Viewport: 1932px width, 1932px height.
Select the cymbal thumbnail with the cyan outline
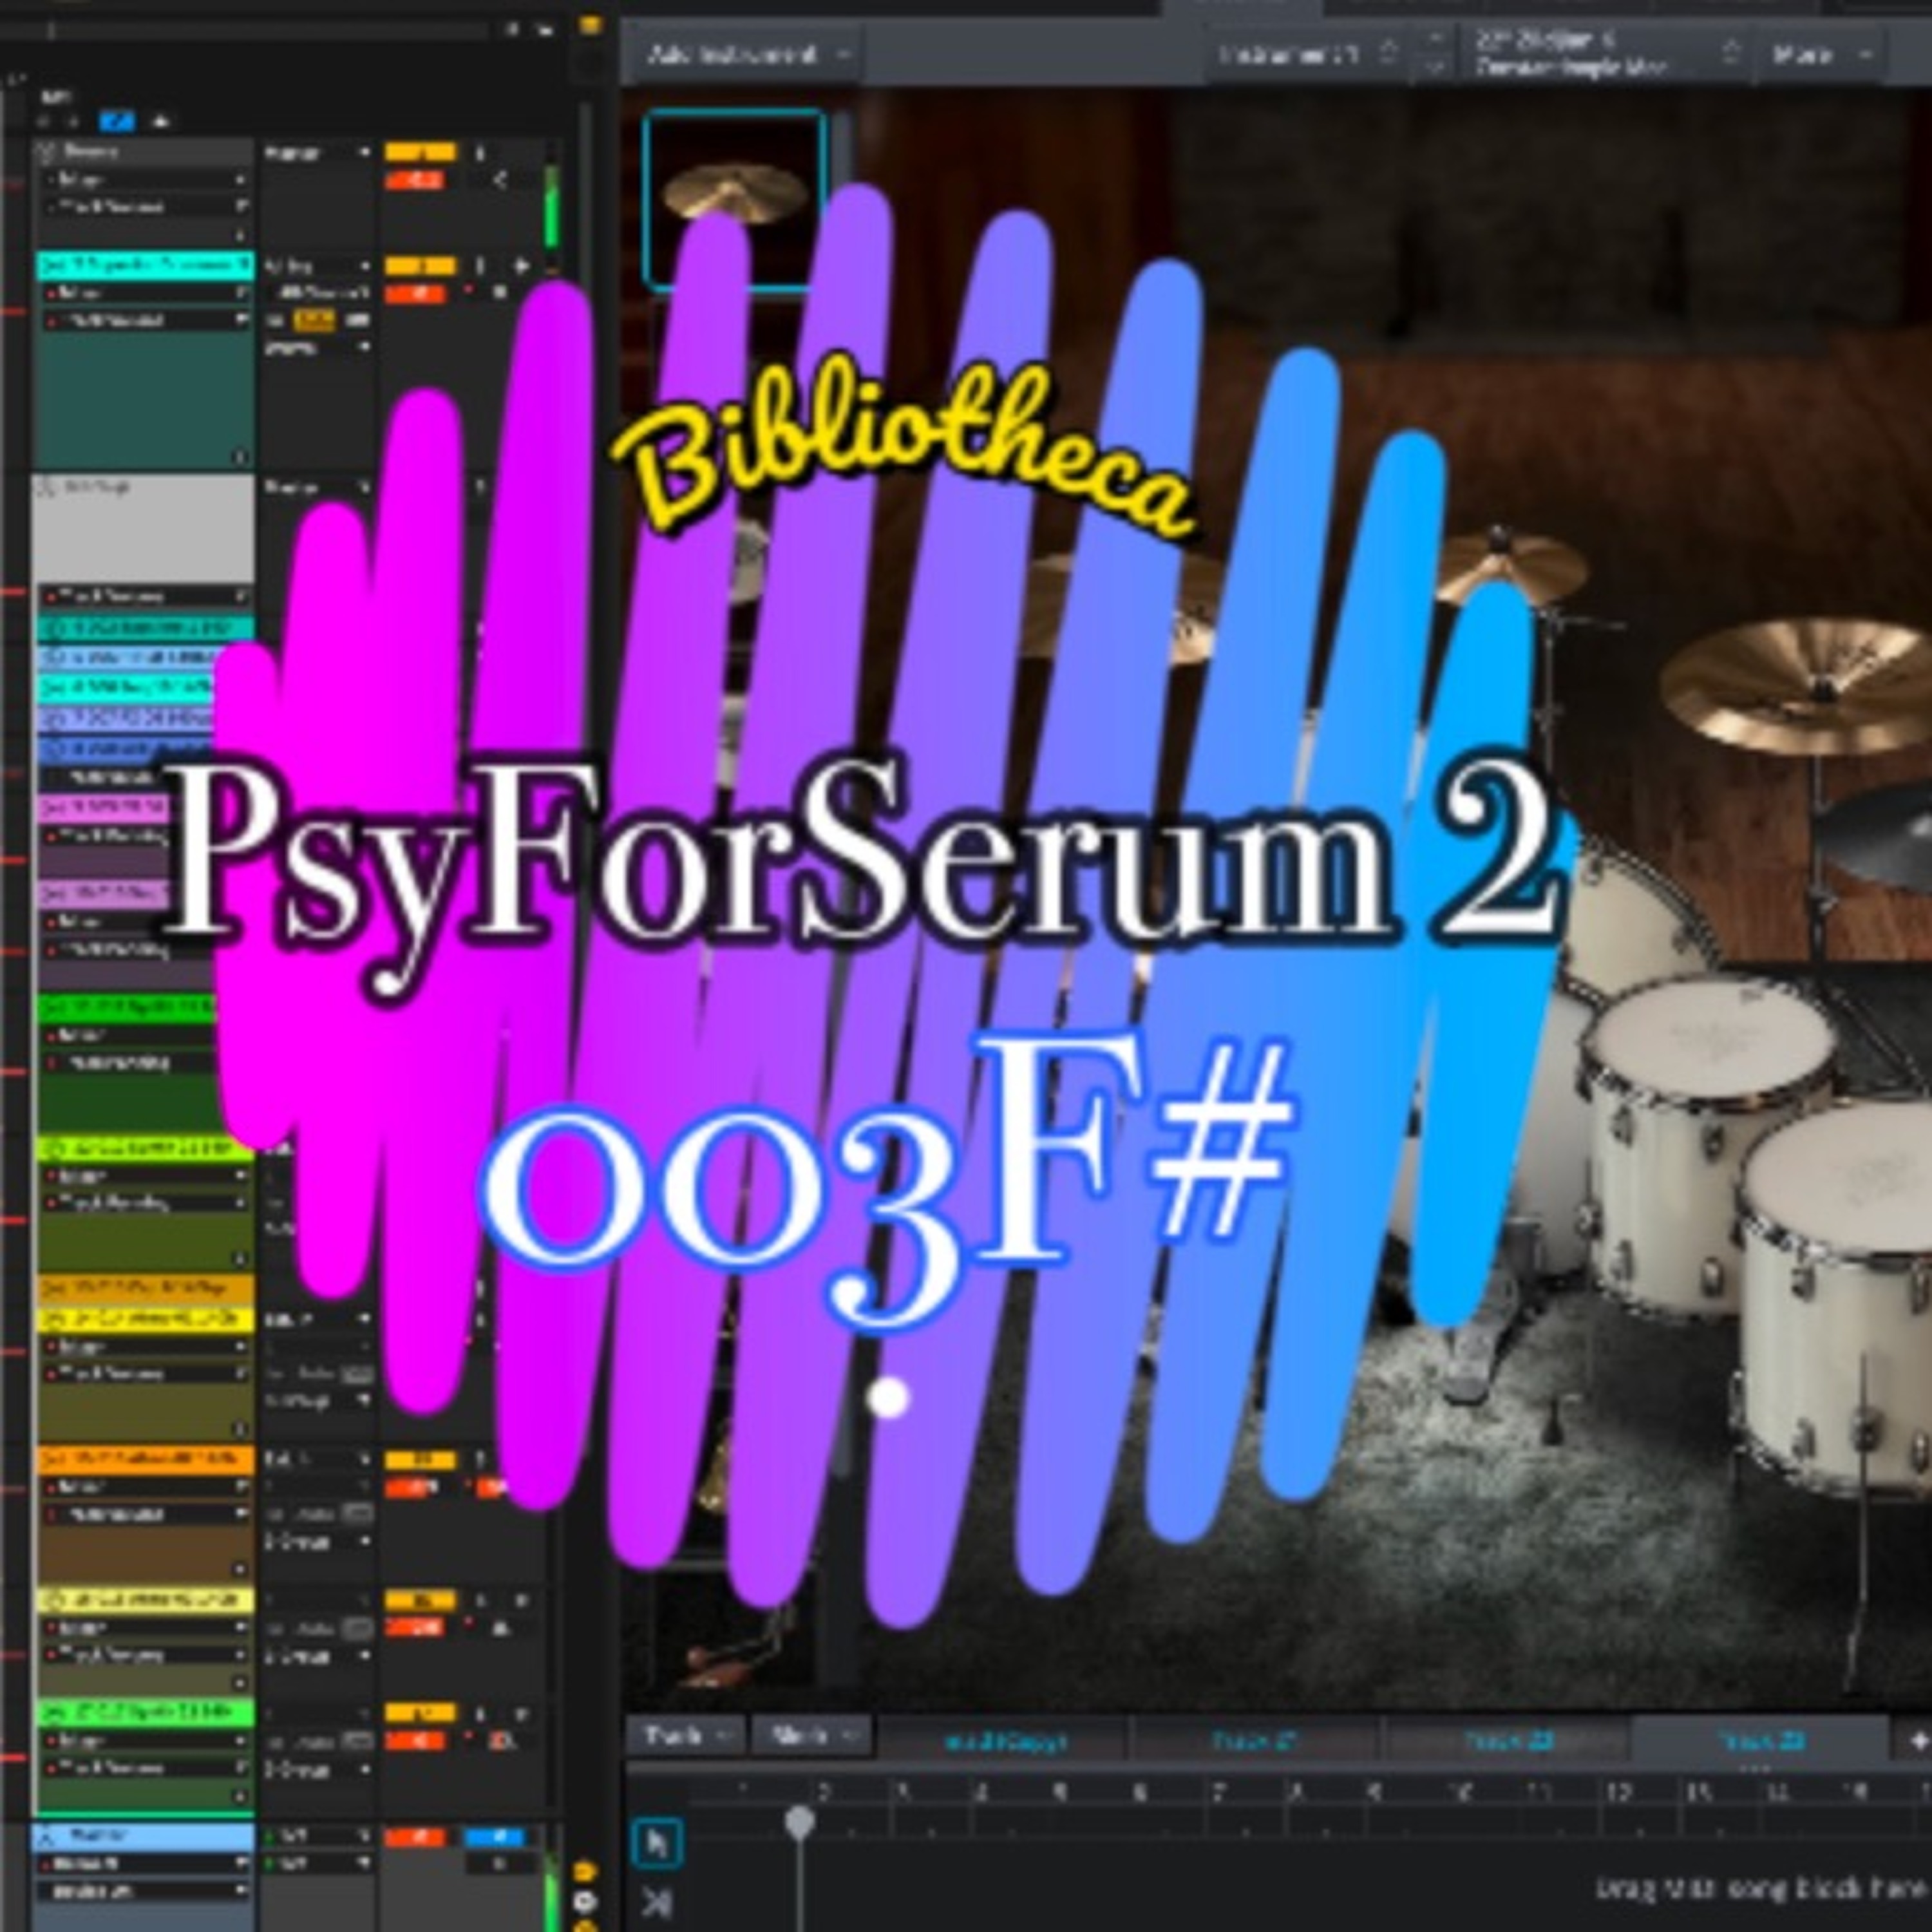(735, 200)
